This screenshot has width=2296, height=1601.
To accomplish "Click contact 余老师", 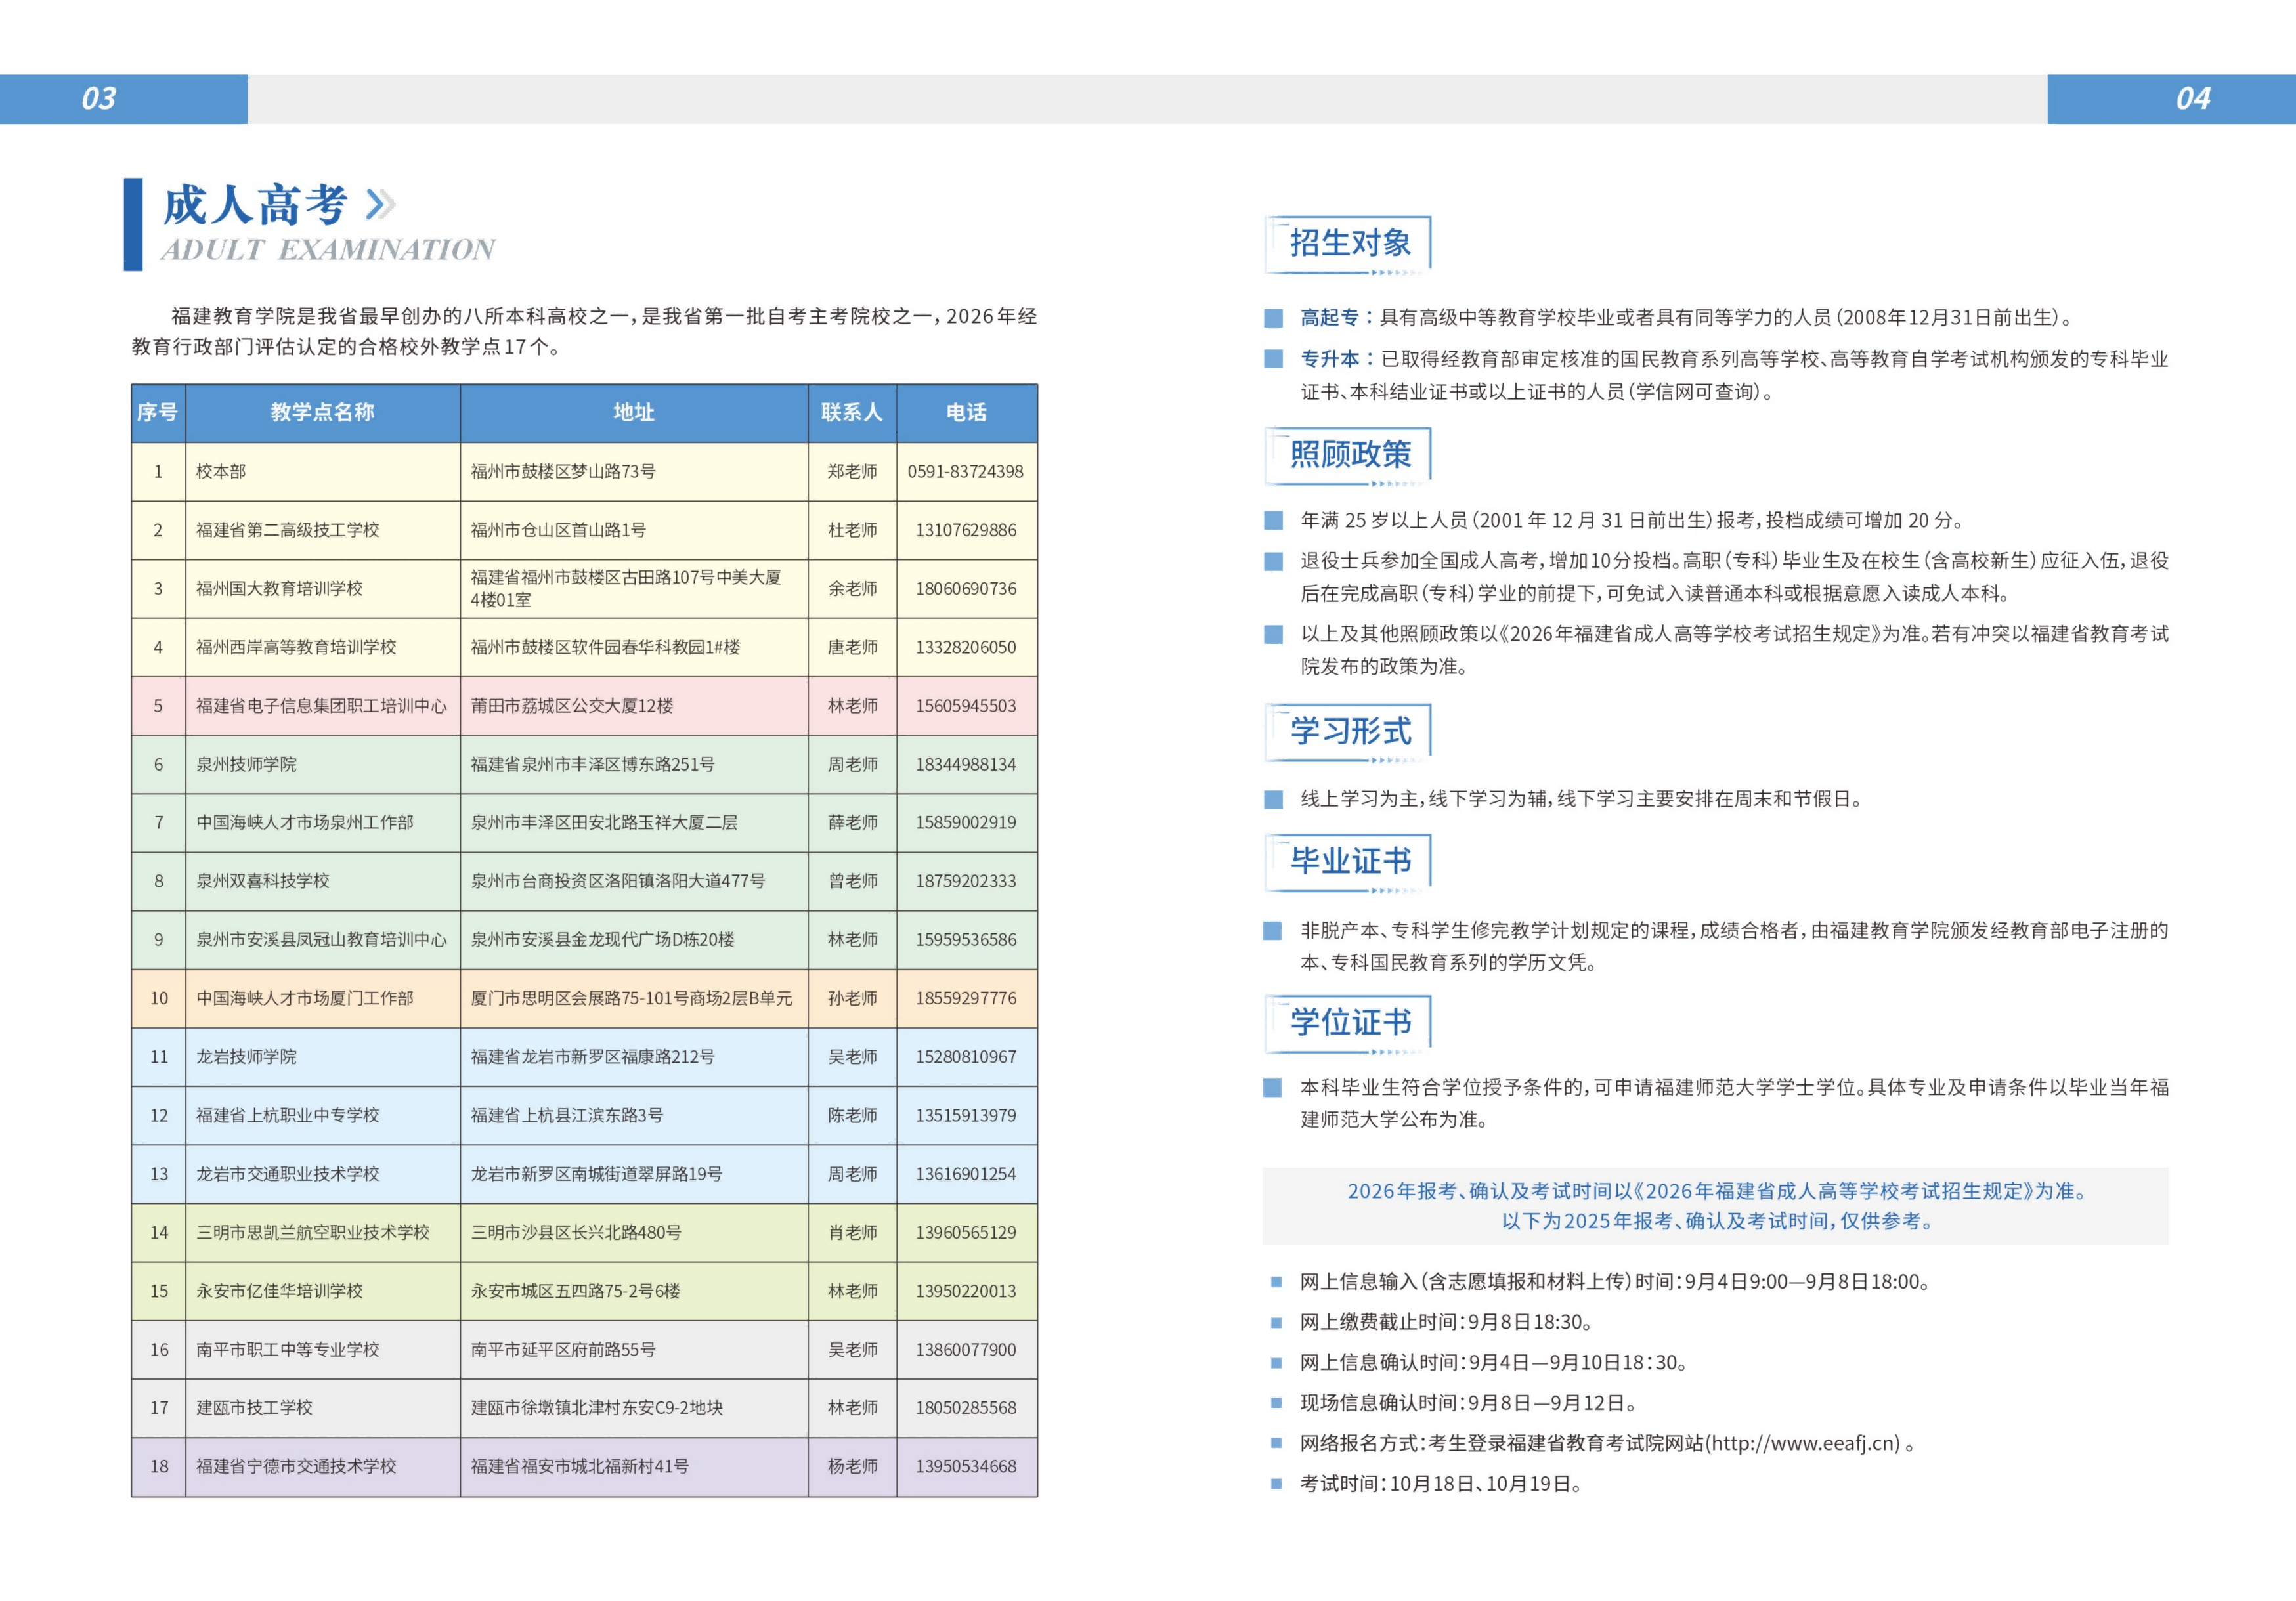I will coord(852,589).
